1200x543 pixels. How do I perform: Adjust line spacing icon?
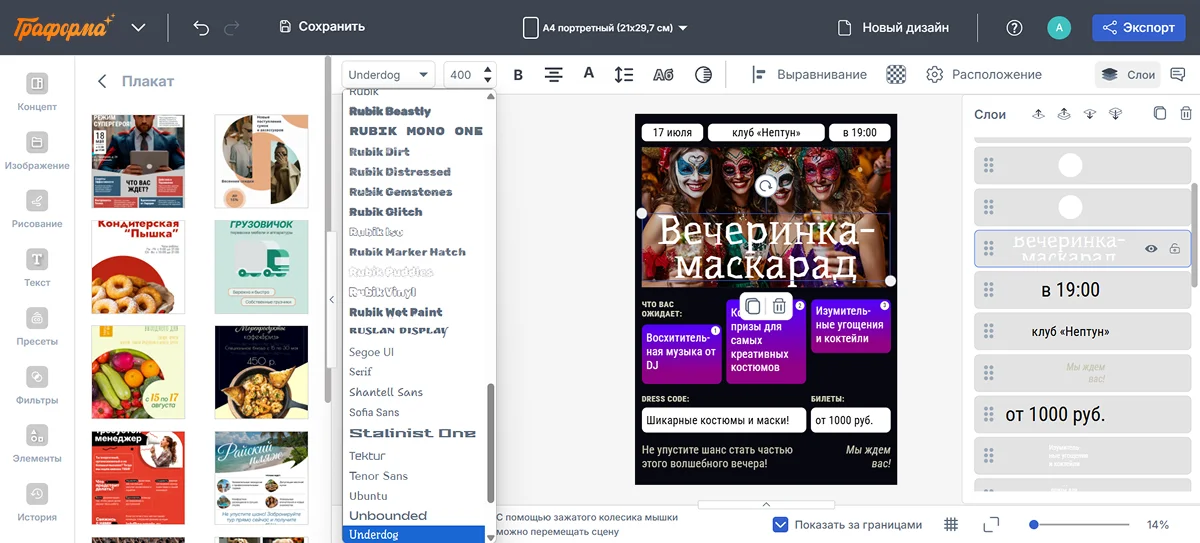pos(624,74)
